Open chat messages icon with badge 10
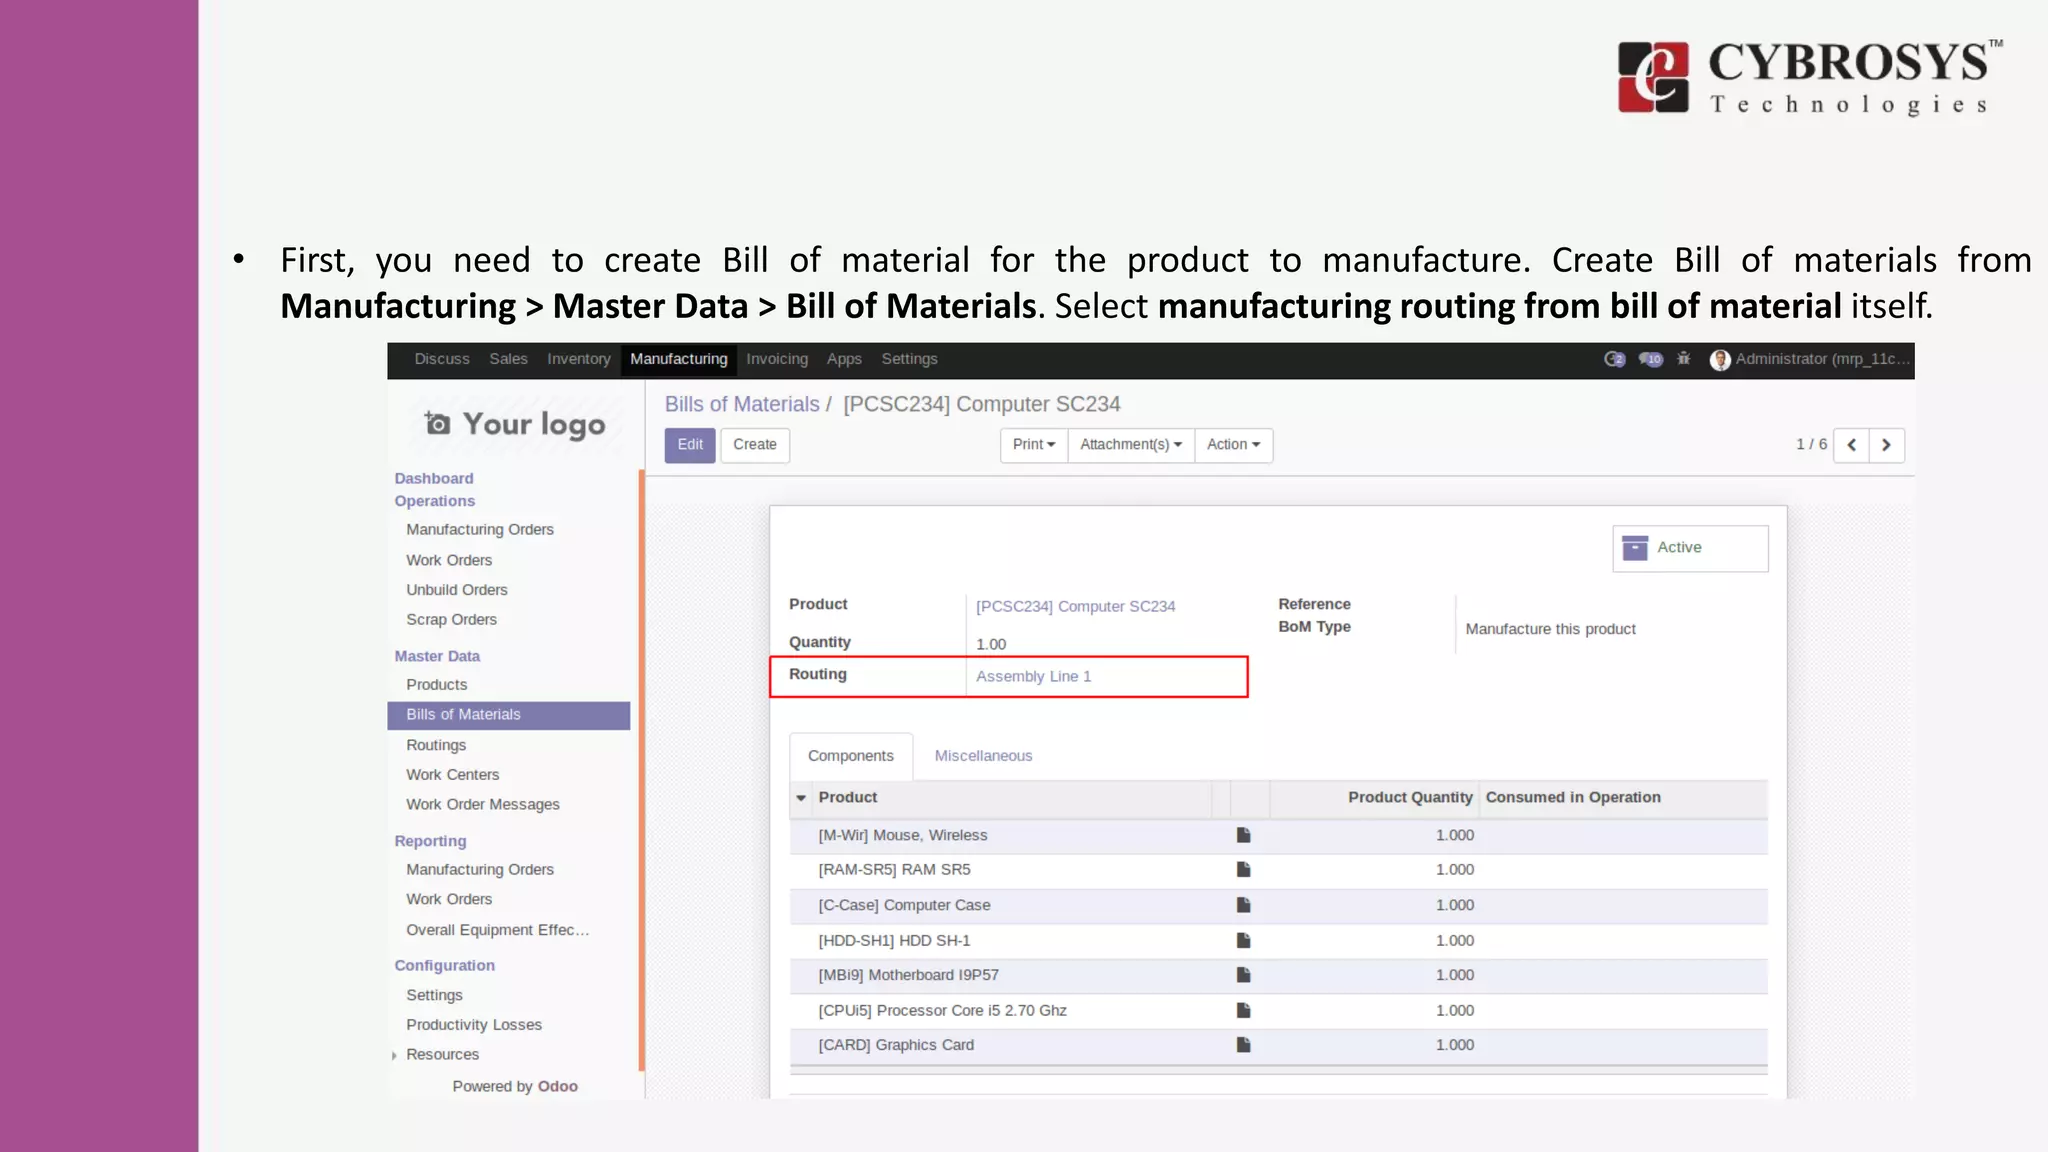2048x1152 pixels. (x=1651, y=359)
